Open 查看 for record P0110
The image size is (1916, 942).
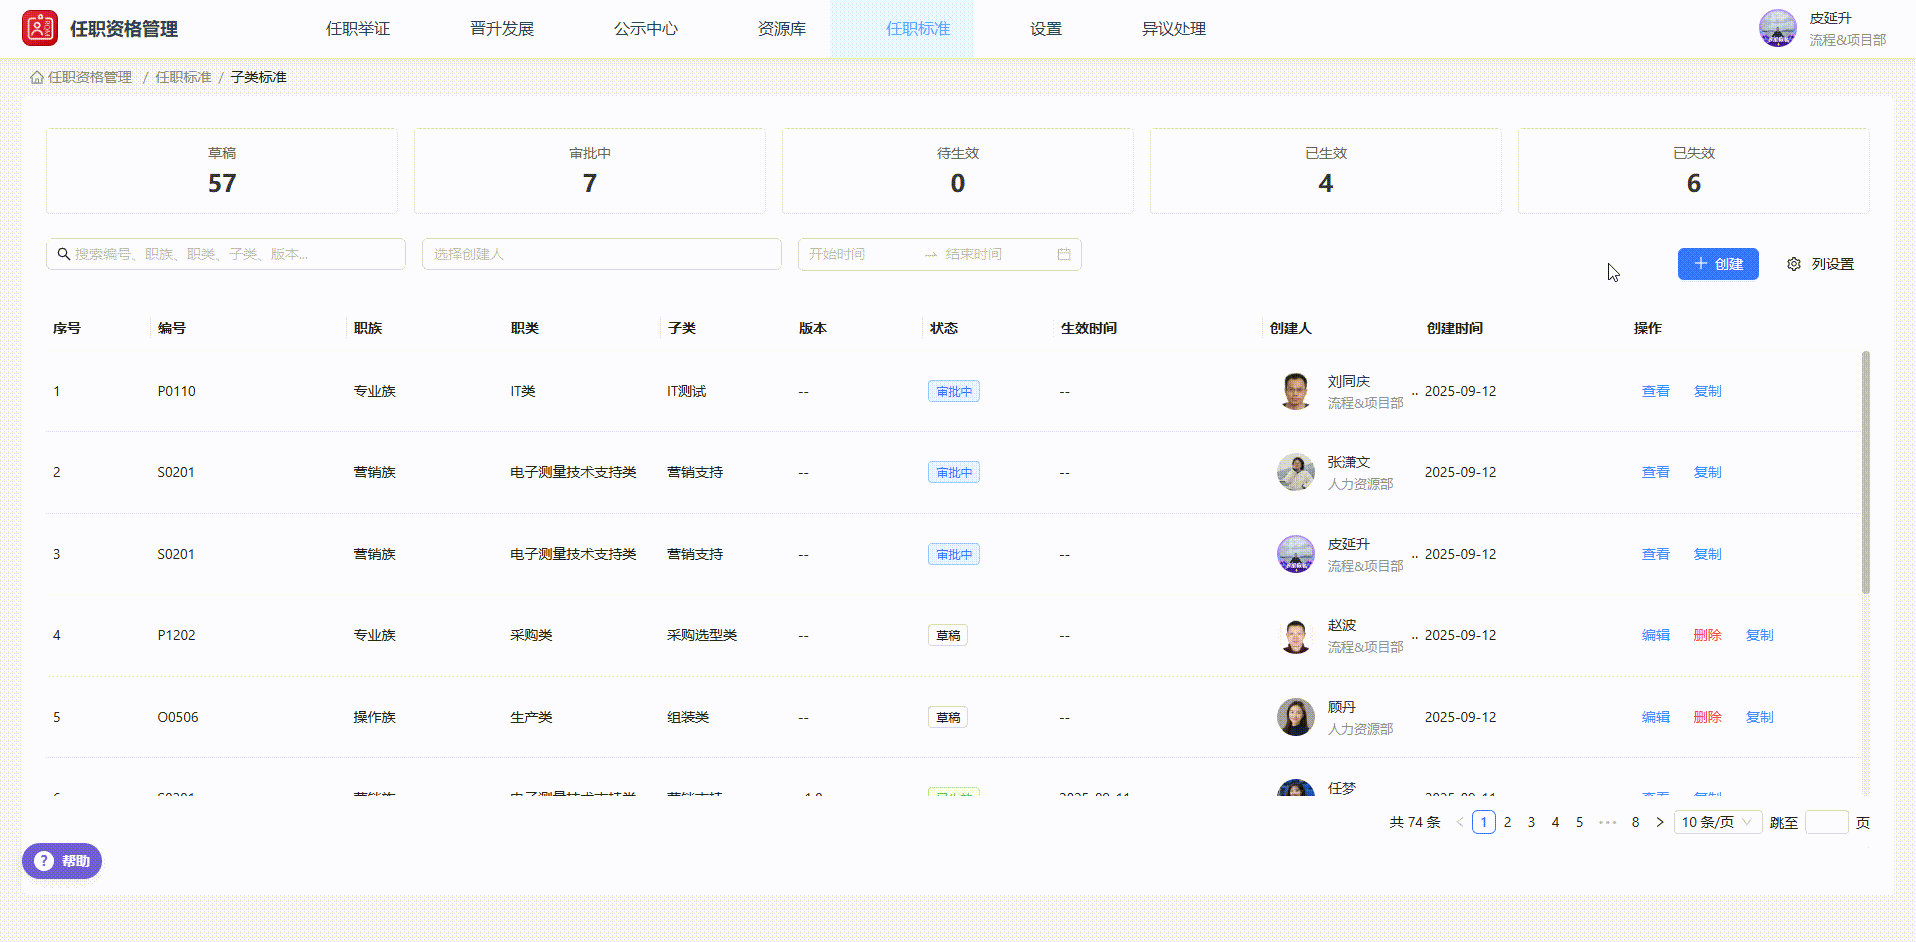(x=1655, y=391)
